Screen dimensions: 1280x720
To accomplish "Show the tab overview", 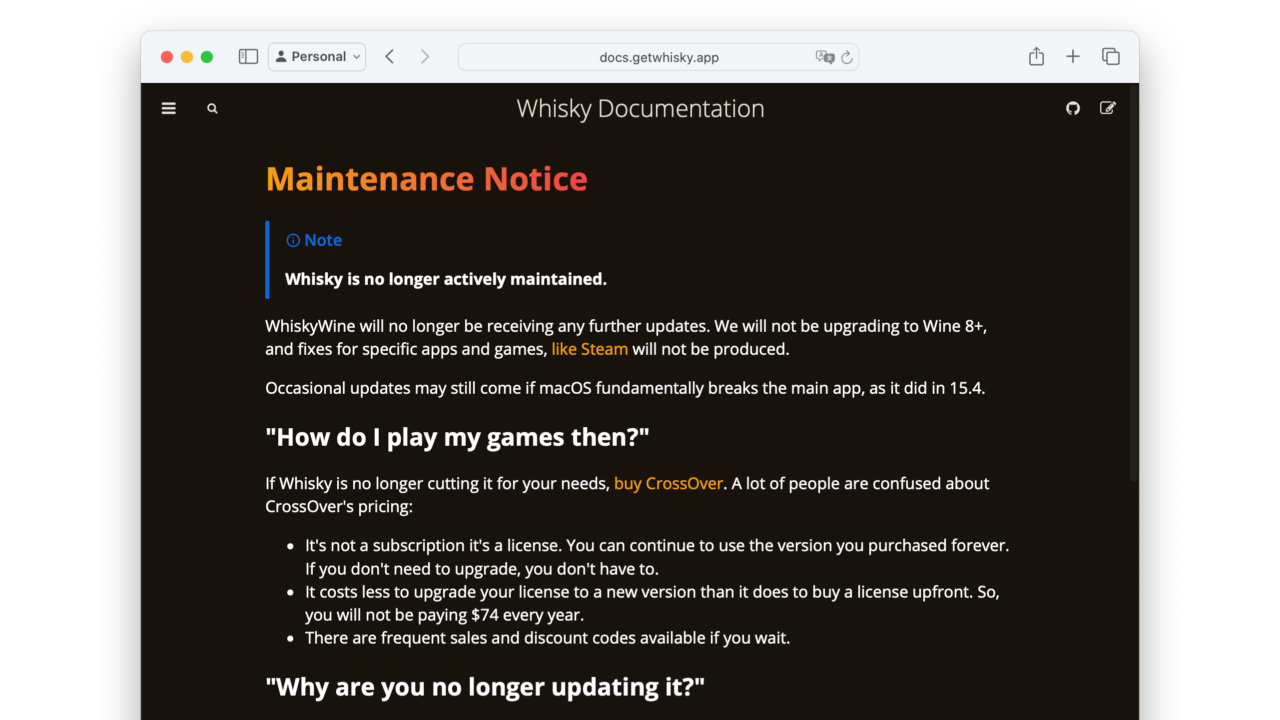I will pyautogui.click(x=1110, y=57).
